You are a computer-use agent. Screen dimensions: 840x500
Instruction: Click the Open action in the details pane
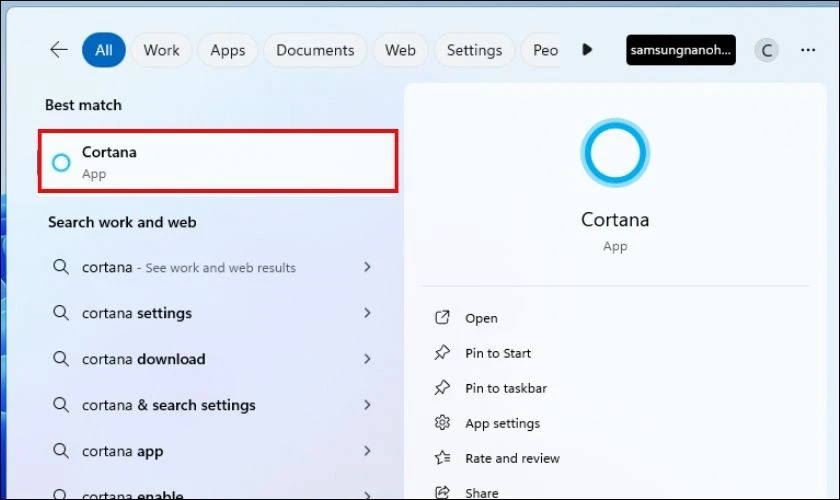click(x=481, y=318)
